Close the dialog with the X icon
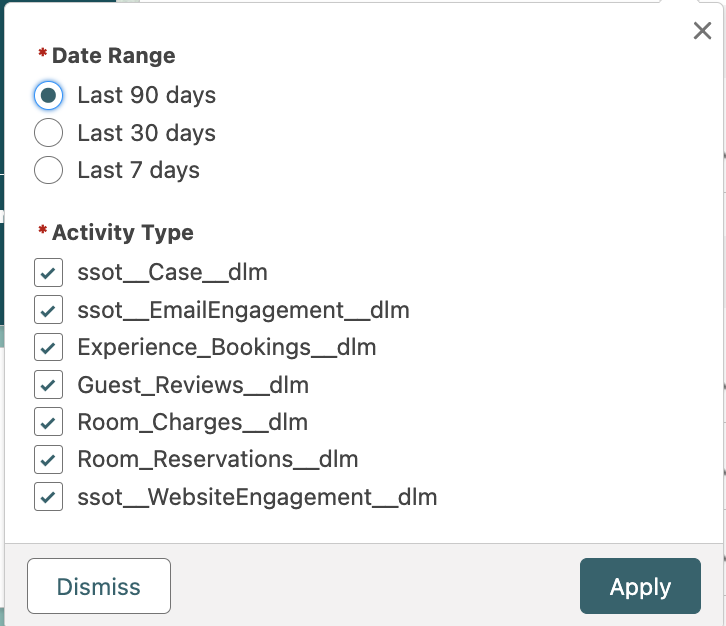726x626 pixels. click(702, 31)
